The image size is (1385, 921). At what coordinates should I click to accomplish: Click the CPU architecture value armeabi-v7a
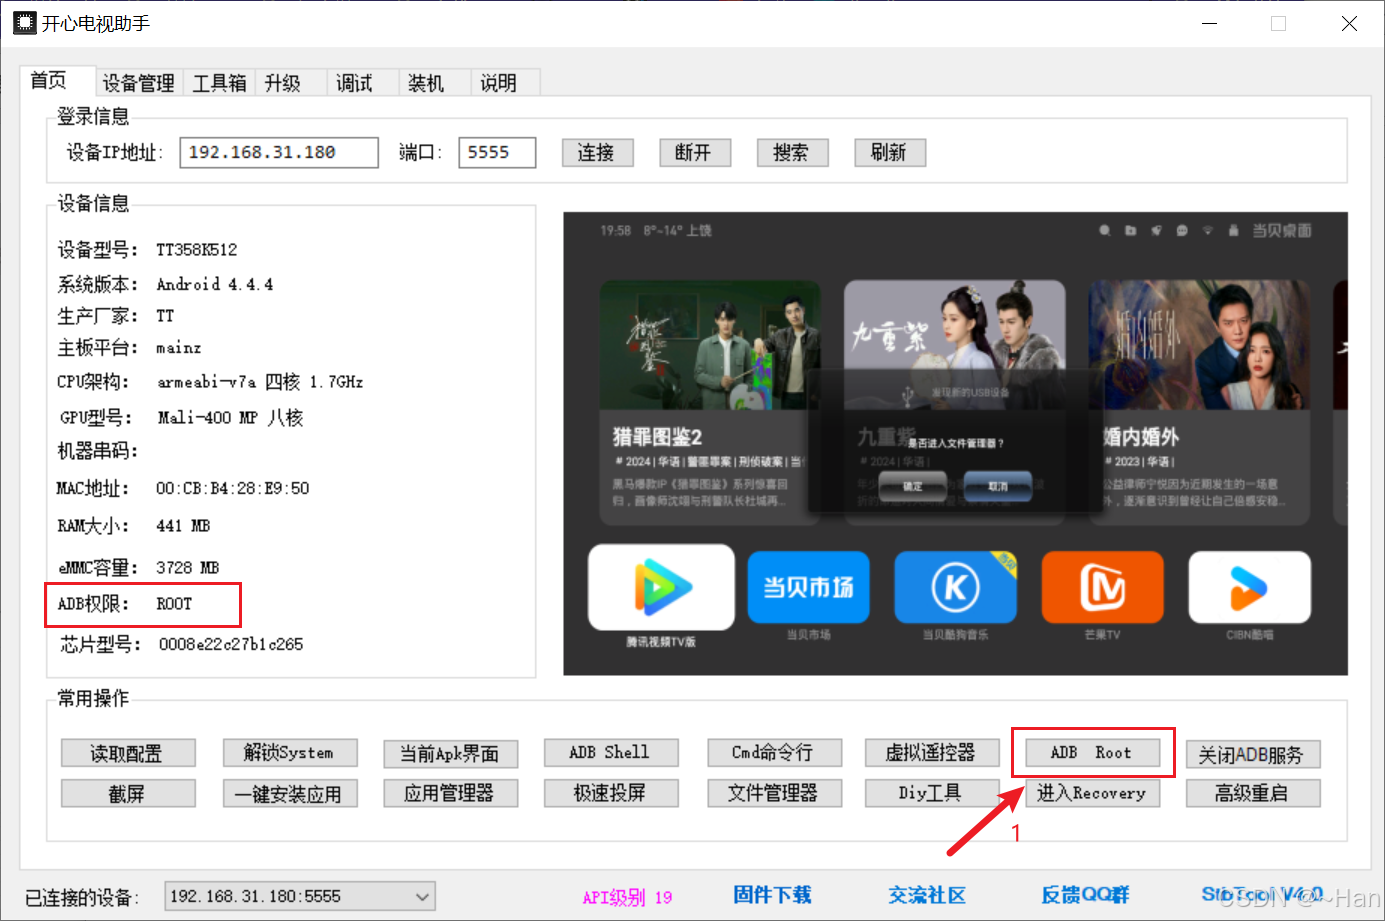[206, 382]
